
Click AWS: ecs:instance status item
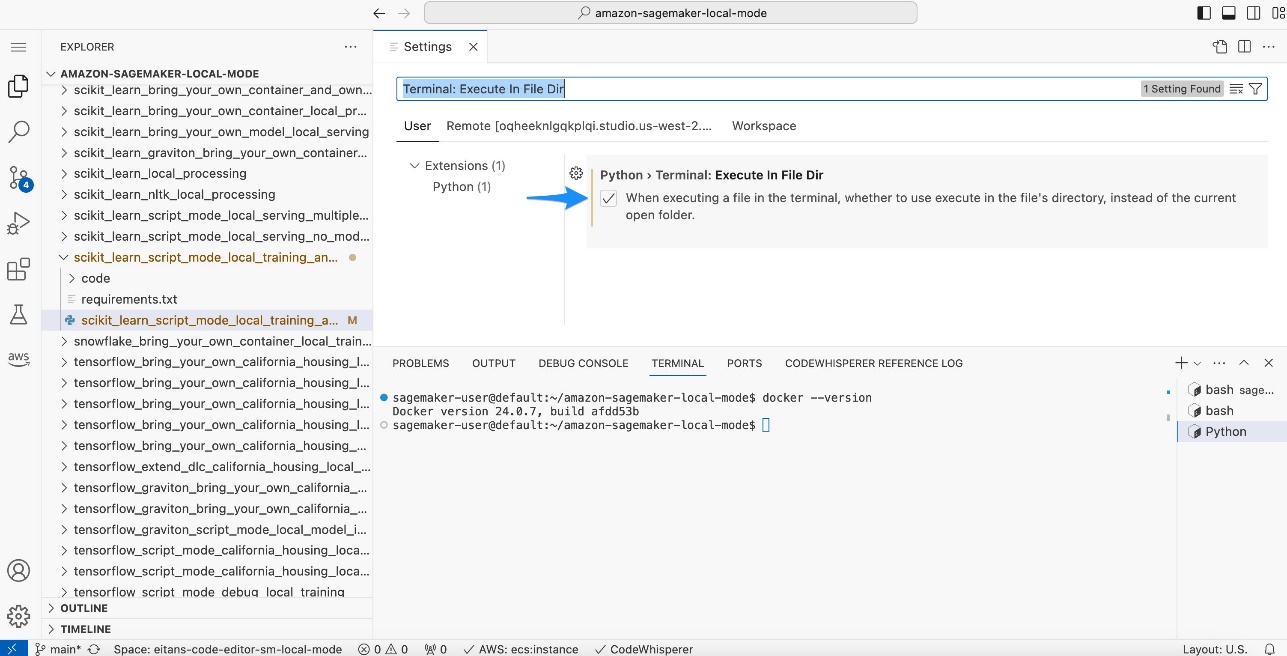[x=519, y=649]
